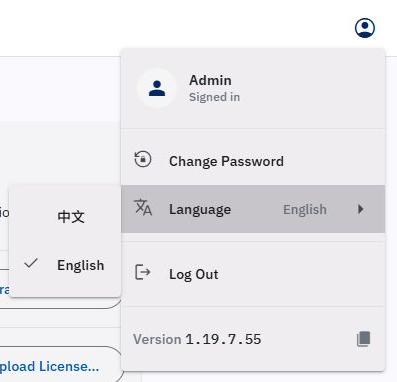Copy the version number via copy icon

tap(363, 339)
